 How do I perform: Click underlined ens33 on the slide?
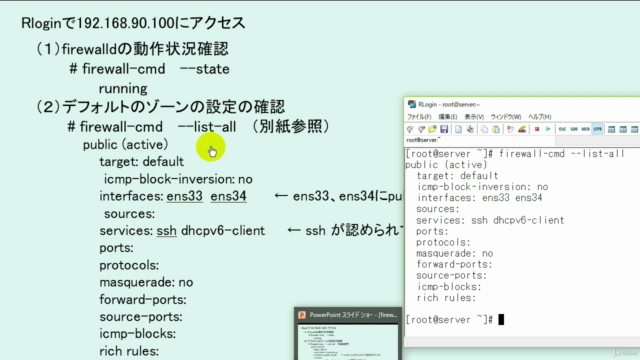tap(184, 196)
